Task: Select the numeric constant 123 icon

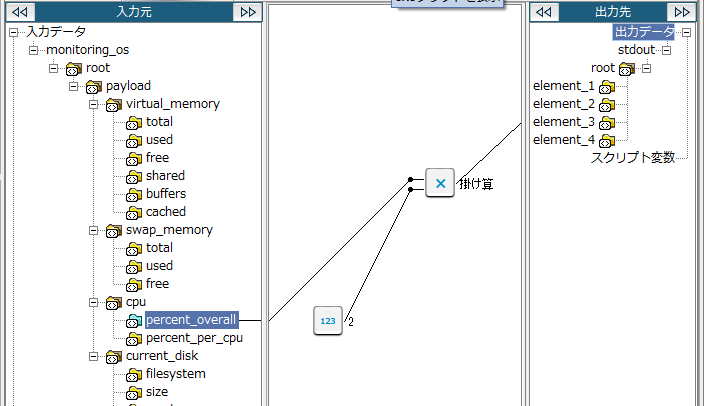Action: 328,320
